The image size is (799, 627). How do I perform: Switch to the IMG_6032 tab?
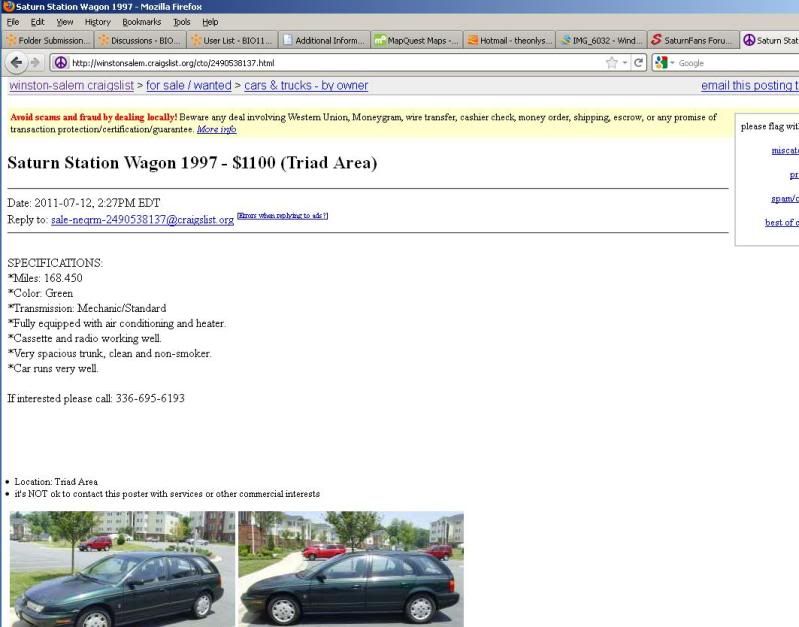point(601,40)
